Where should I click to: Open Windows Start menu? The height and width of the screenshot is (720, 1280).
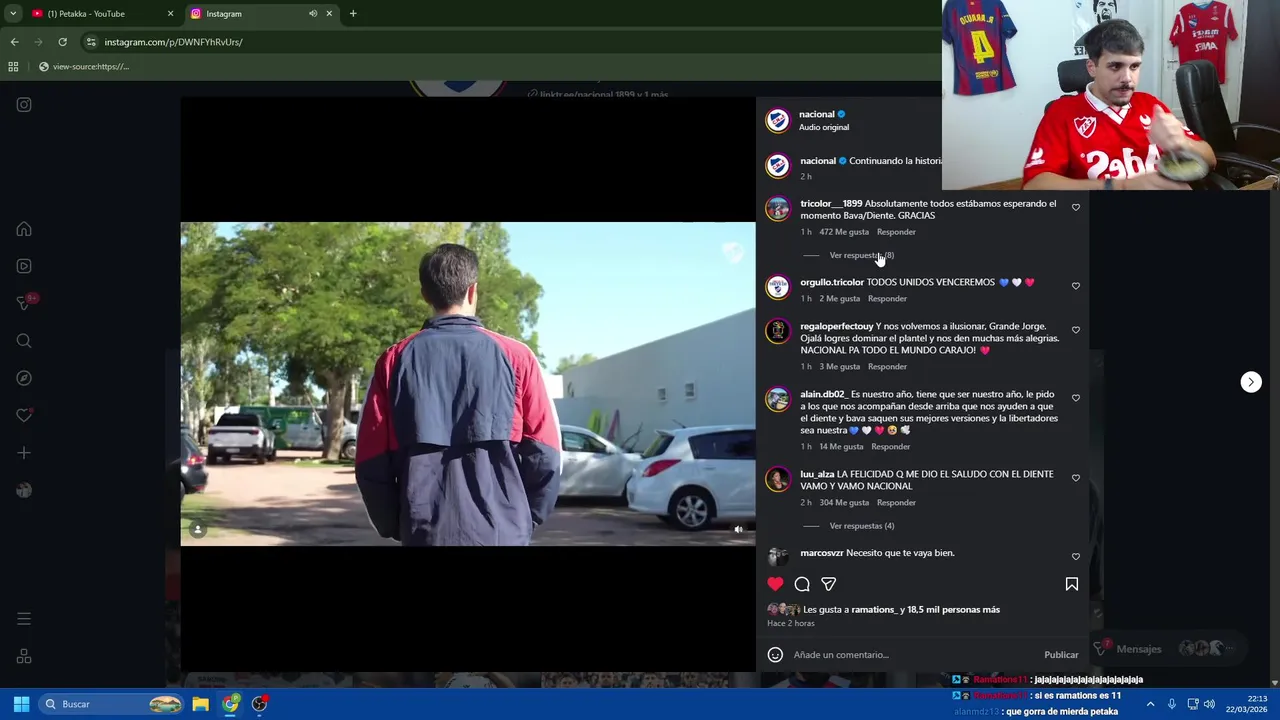click(x=21, y=704)
